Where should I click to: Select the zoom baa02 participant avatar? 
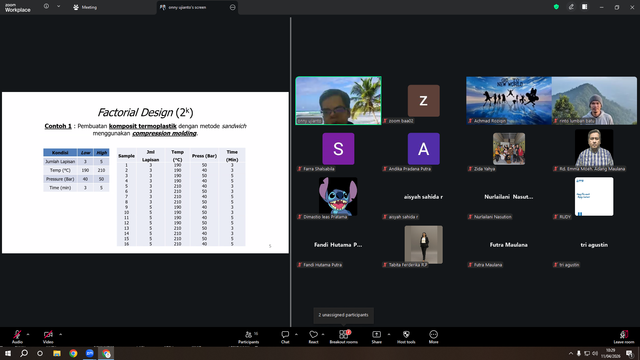[424, 100]
